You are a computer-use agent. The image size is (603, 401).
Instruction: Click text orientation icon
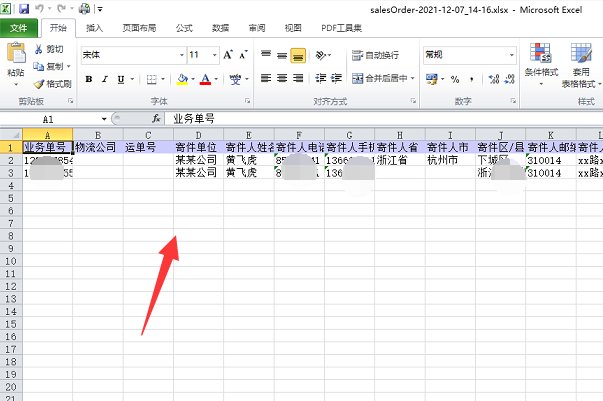[321, 55]
